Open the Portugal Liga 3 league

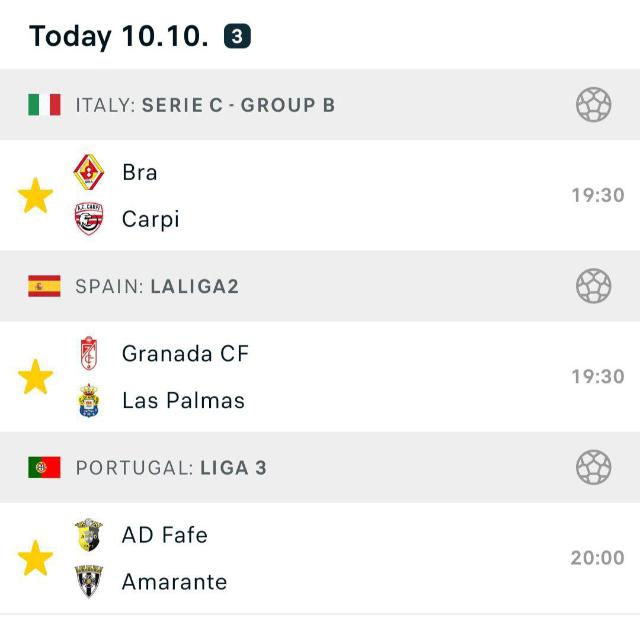point(171,467)
